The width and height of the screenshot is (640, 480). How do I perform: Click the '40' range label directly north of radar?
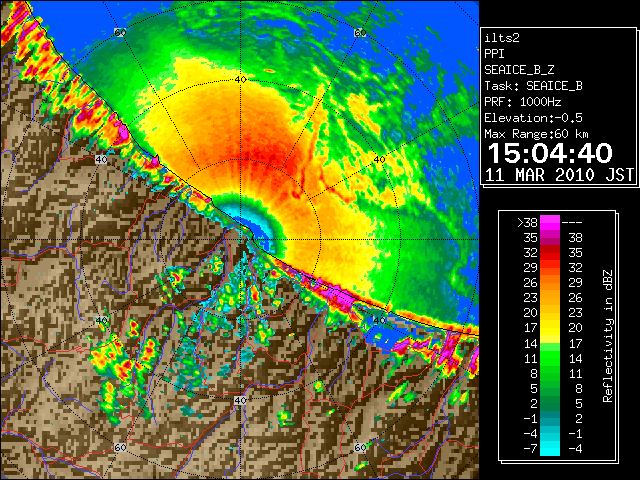[x=241, y=80]
